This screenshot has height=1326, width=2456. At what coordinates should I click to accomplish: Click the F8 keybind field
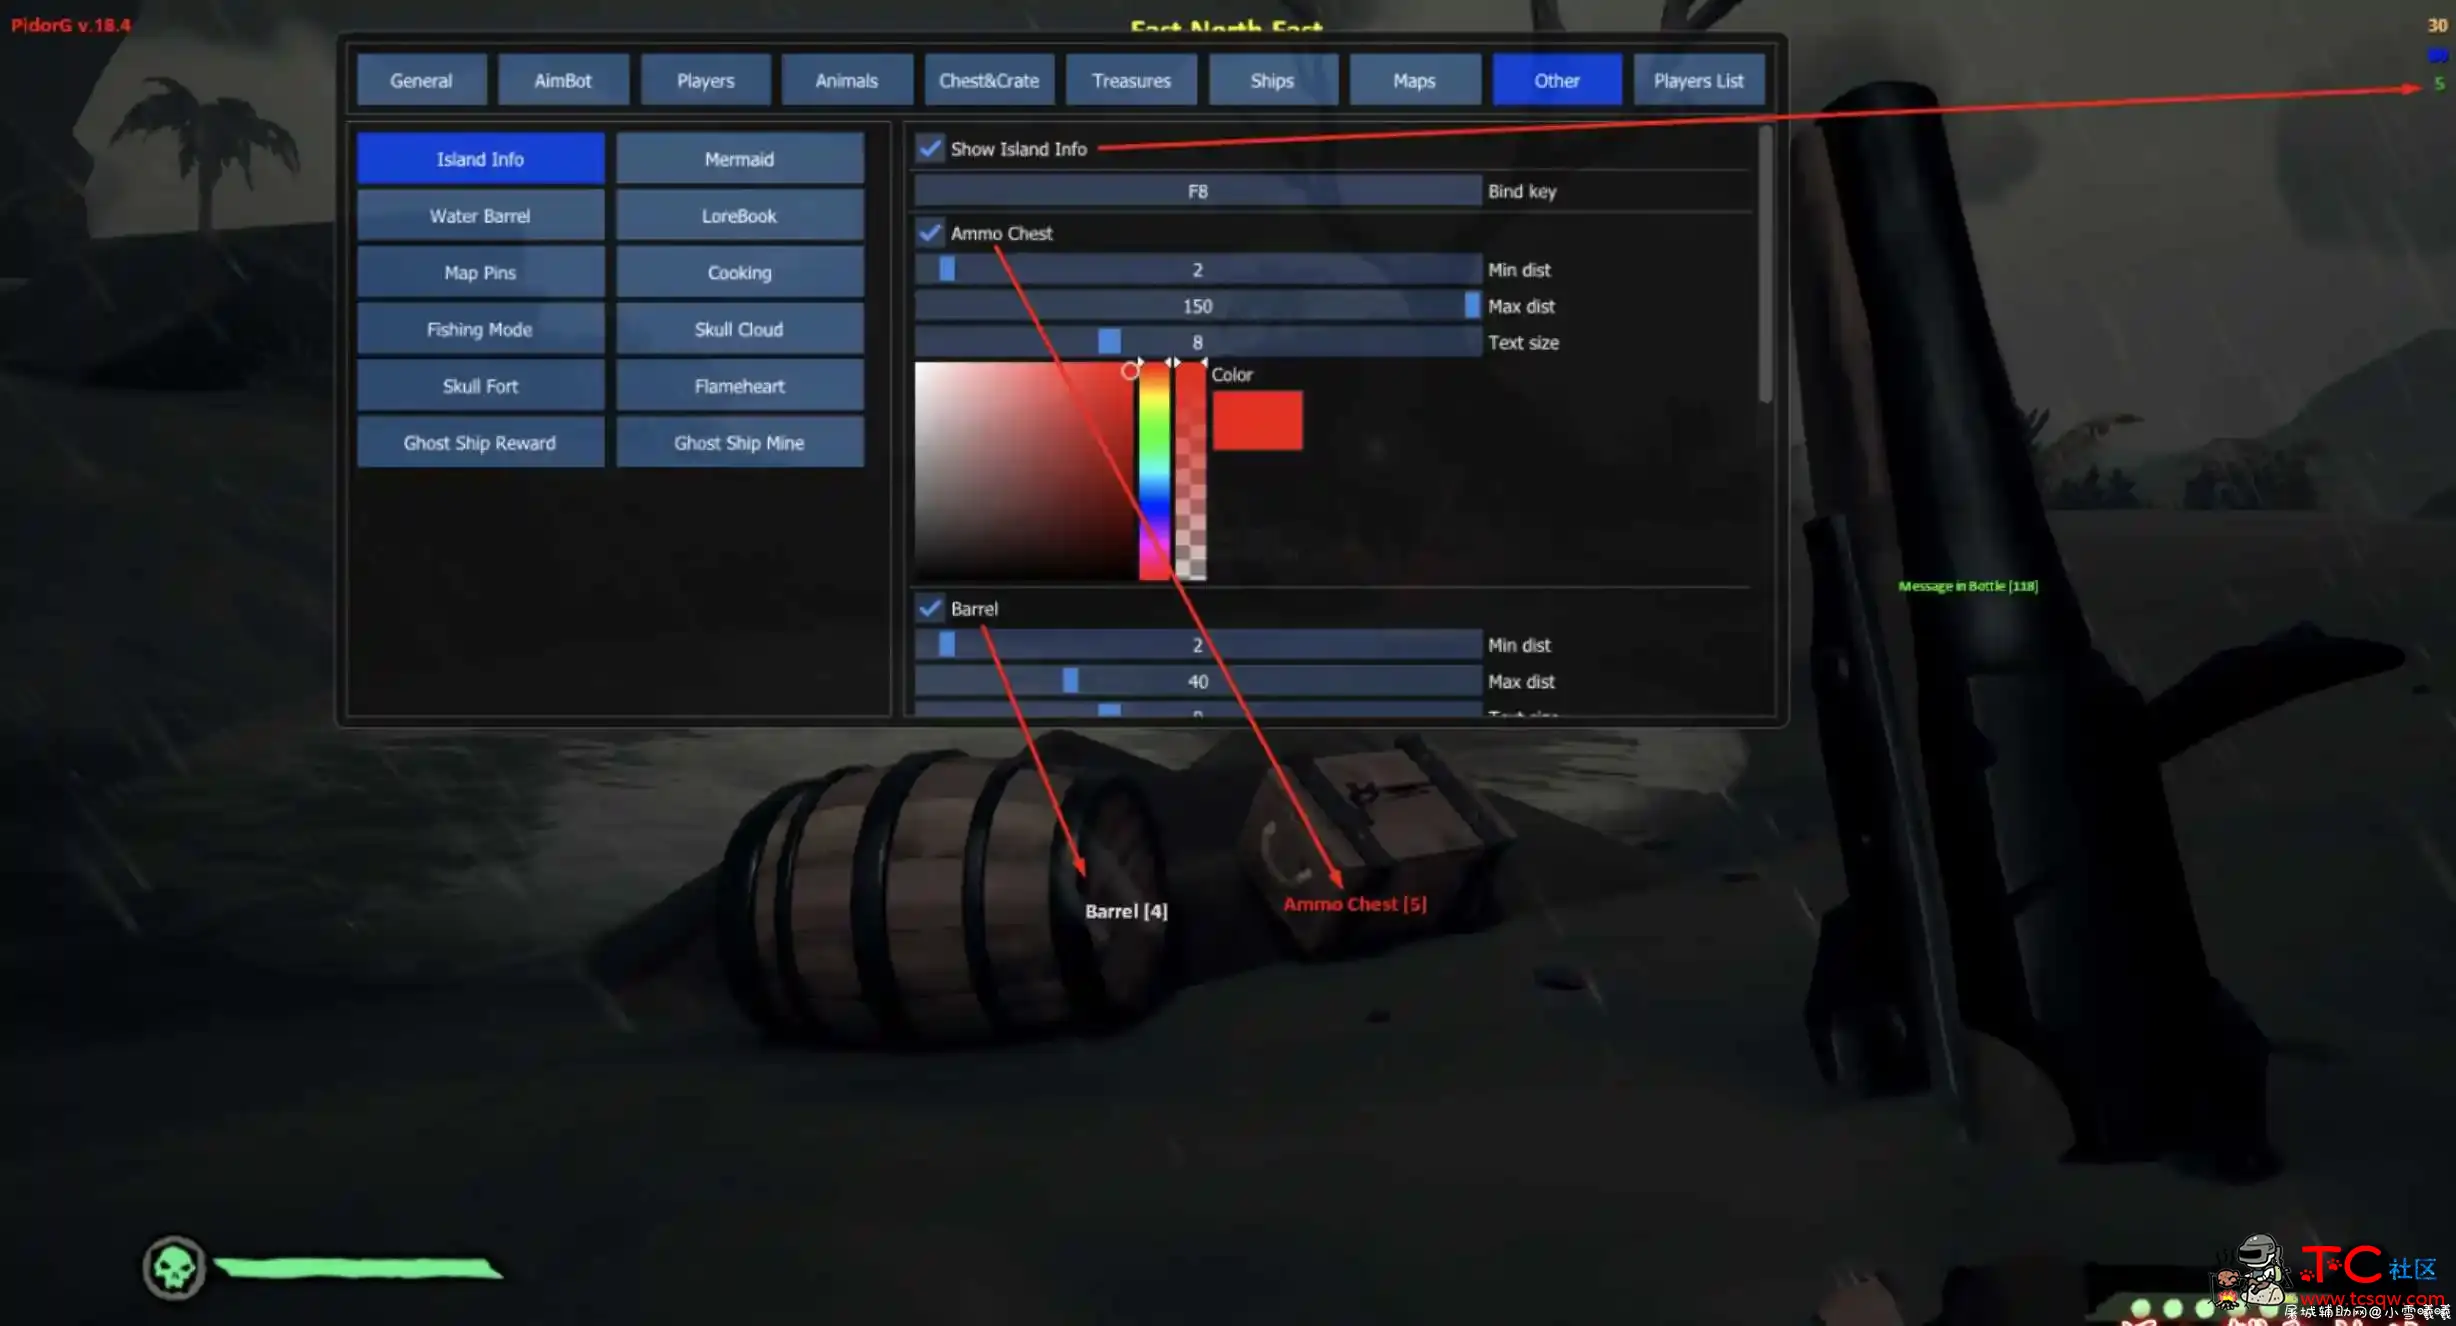pos(1197,191)
